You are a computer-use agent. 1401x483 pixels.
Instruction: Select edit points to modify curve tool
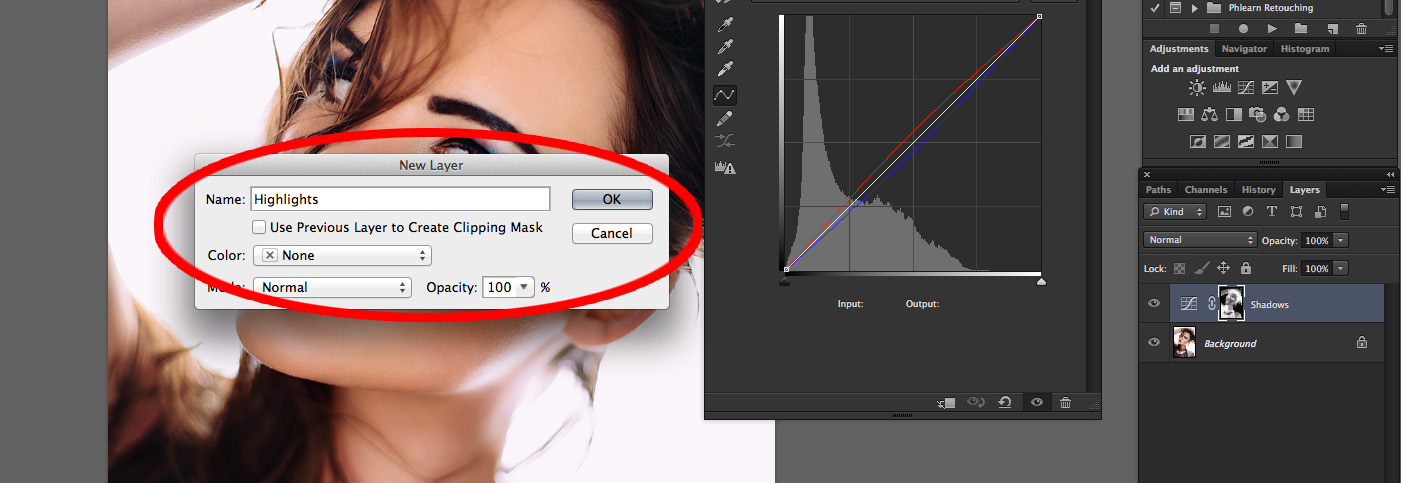[725, 95]
